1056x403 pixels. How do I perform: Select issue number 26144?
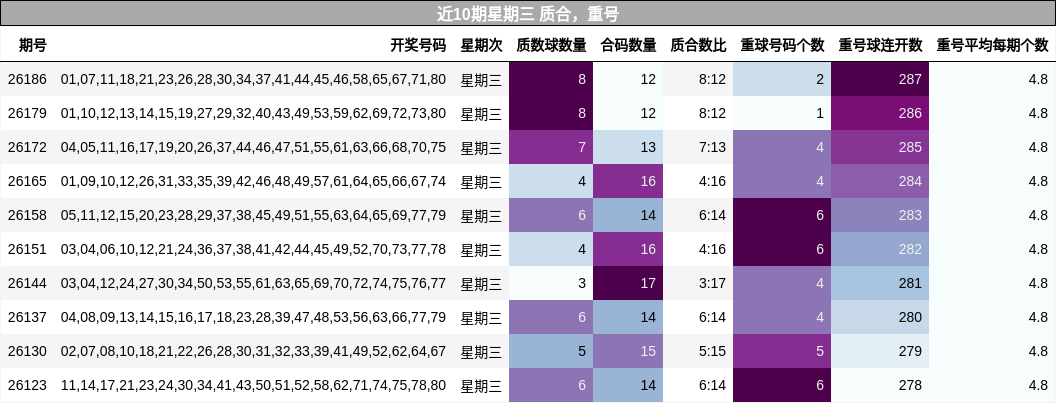(x=28, y=284)
